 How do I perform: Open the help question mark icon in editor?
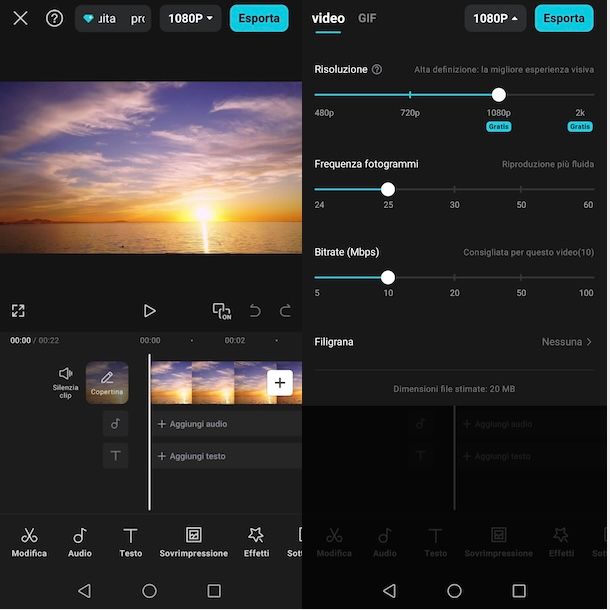click(x=54, y=18)
